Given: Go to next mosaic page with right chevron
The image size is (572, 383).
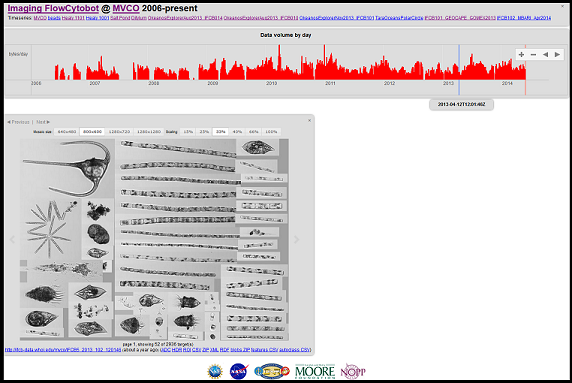Looking at the screenshot, I should 297,240.
